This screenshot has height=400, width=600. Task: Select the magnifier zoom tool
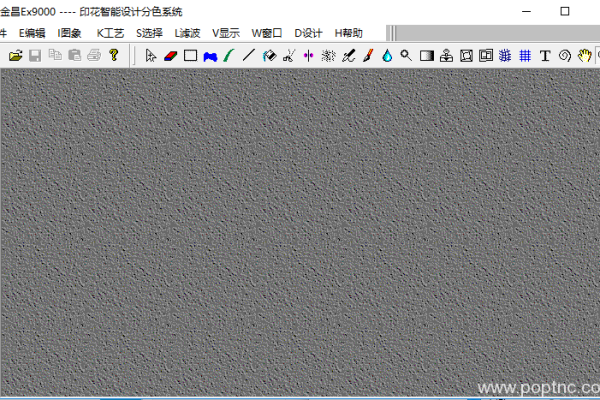click(406, 56)
